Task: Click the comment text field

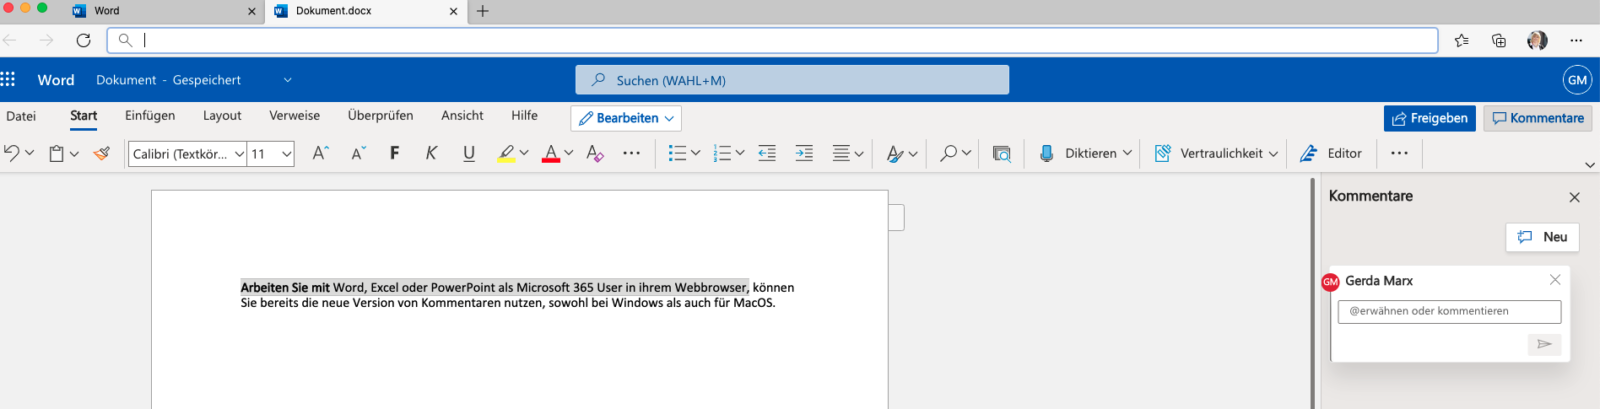Action: 1449,311
